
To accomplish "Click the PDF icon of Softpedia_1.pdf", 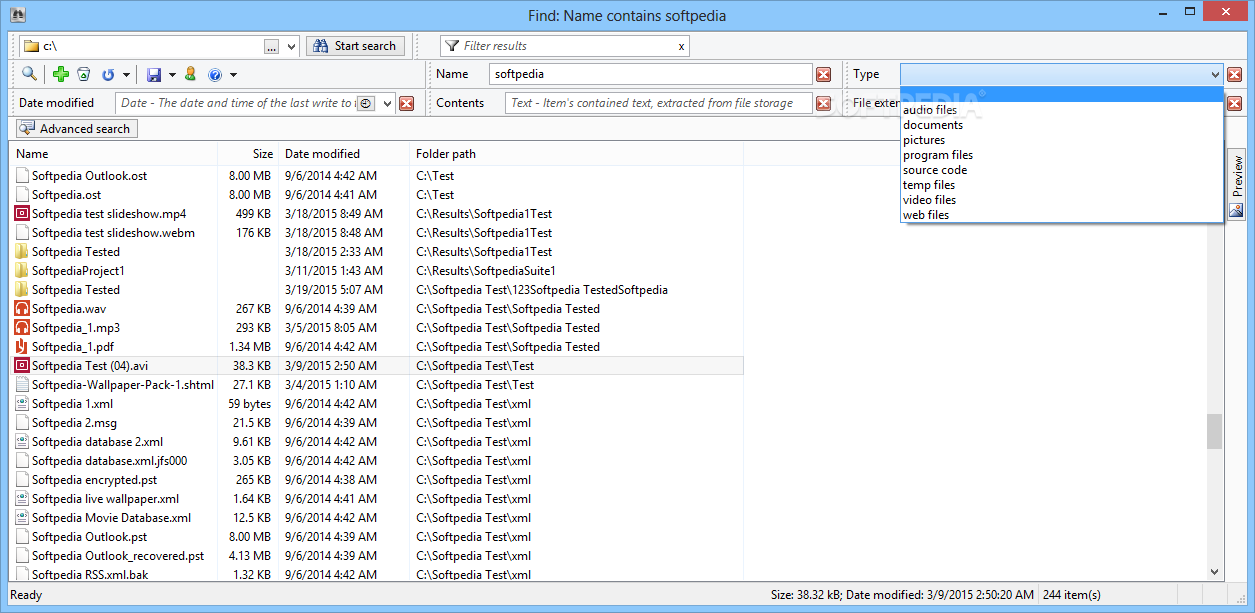I will pos(22,346).
